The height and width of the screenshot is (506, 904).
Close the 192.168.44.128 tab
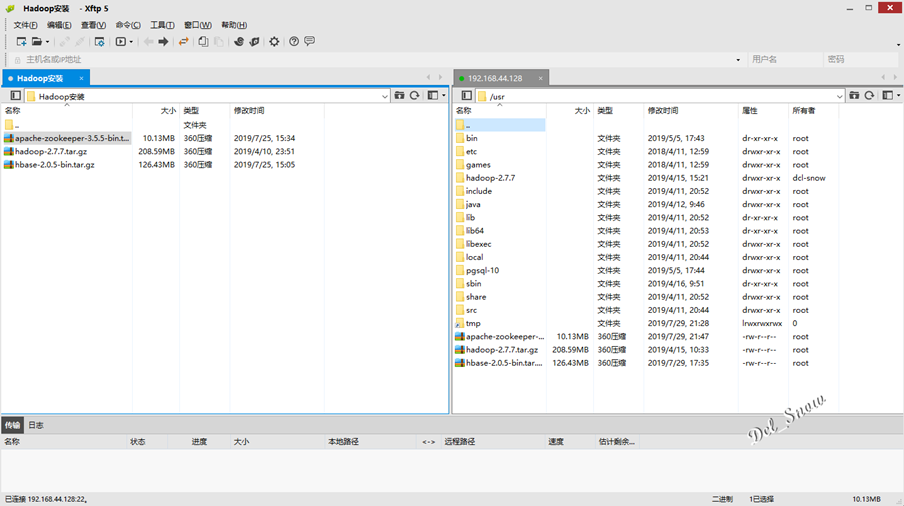[x=540, y=78]
